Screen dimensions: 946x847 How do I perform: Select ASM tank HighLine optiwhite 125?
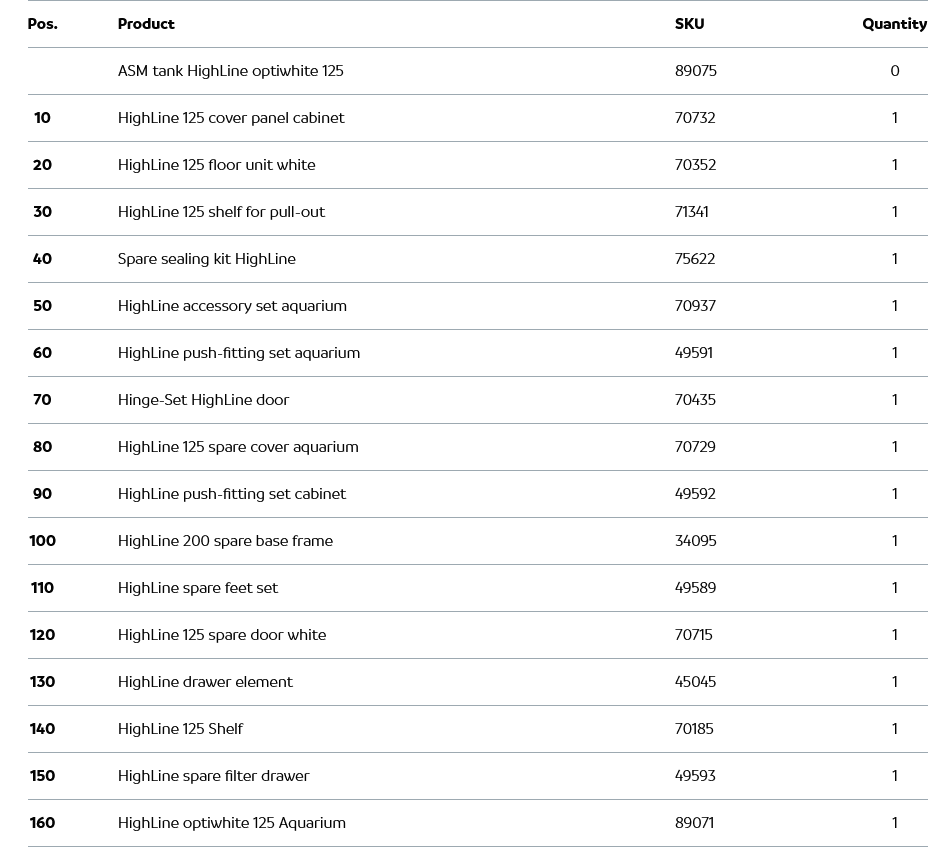(x=230, y=71)
